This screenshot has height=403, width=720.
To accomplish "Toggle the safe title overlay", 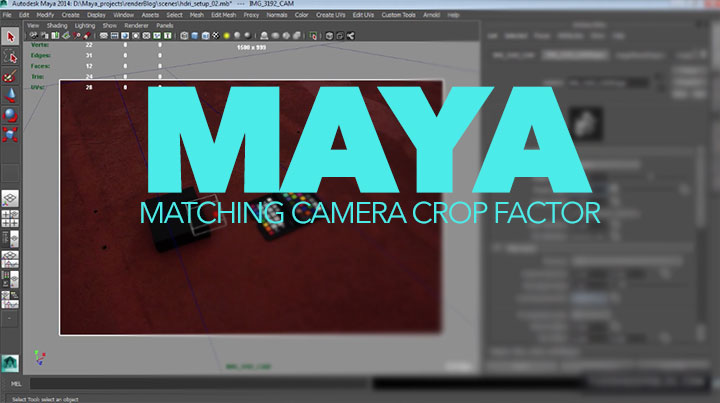I will [x=167, y=36].
